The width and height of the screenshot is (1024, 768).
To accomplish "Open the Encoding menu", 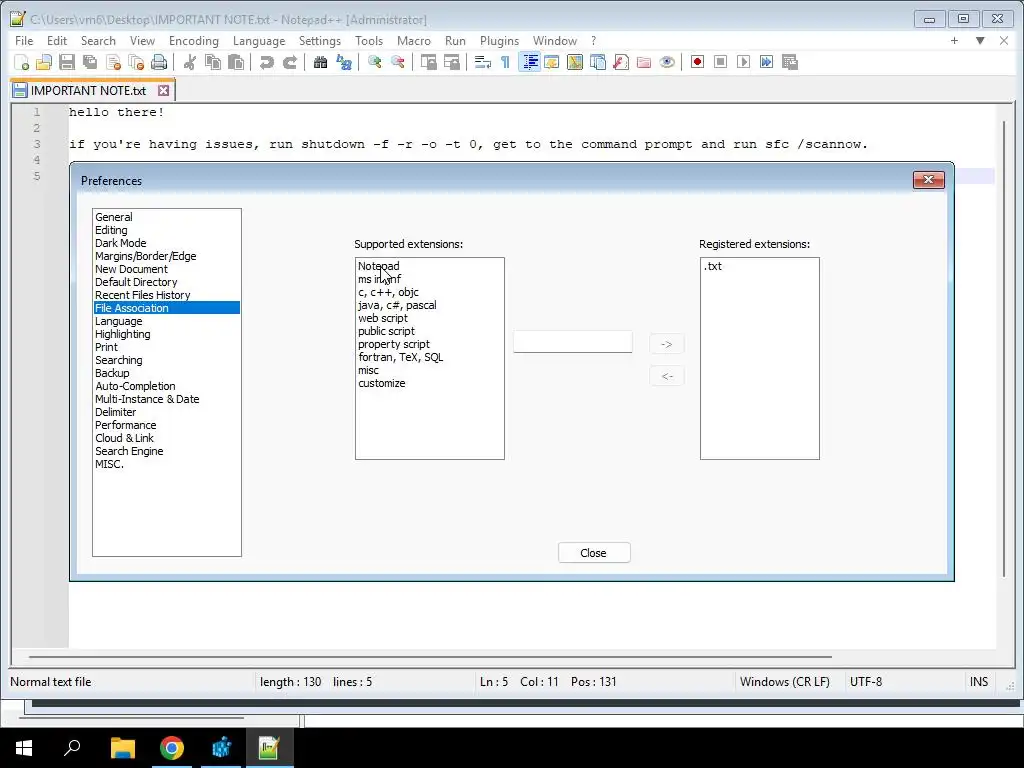I will (193, 40).
